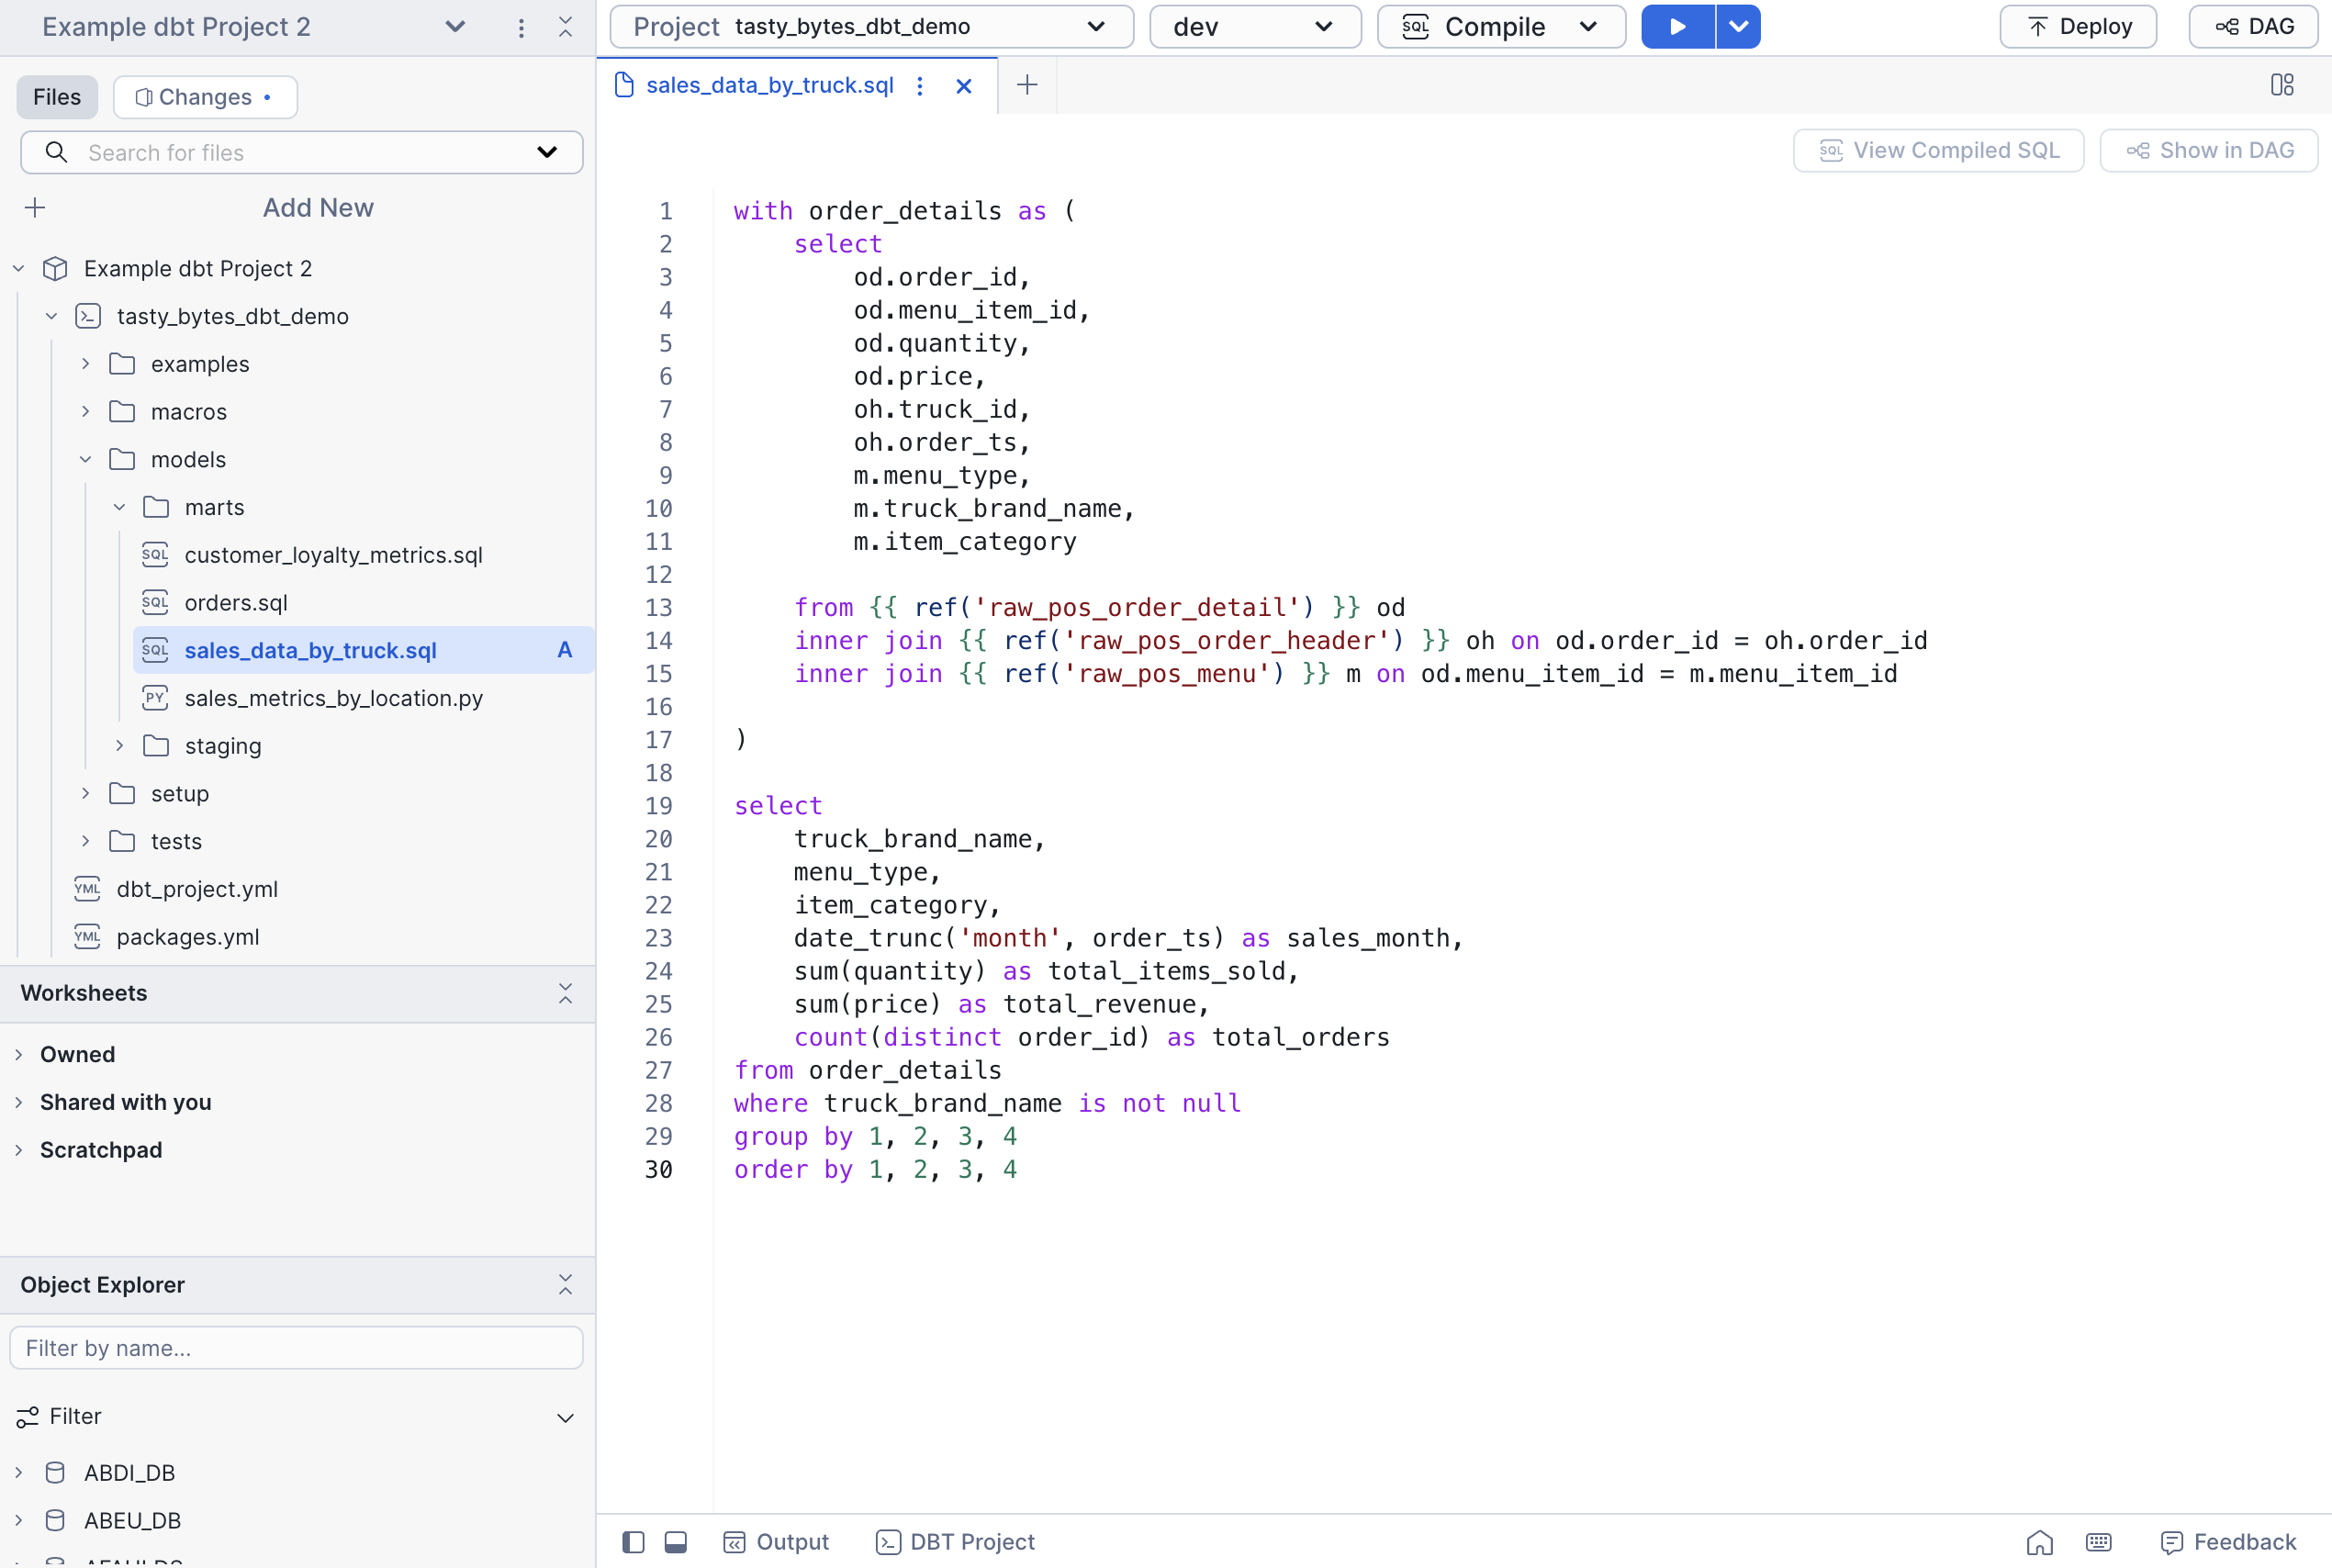Open packages.yml file
Viewport: 2332px width, 1568px height.
coord(188,937)
